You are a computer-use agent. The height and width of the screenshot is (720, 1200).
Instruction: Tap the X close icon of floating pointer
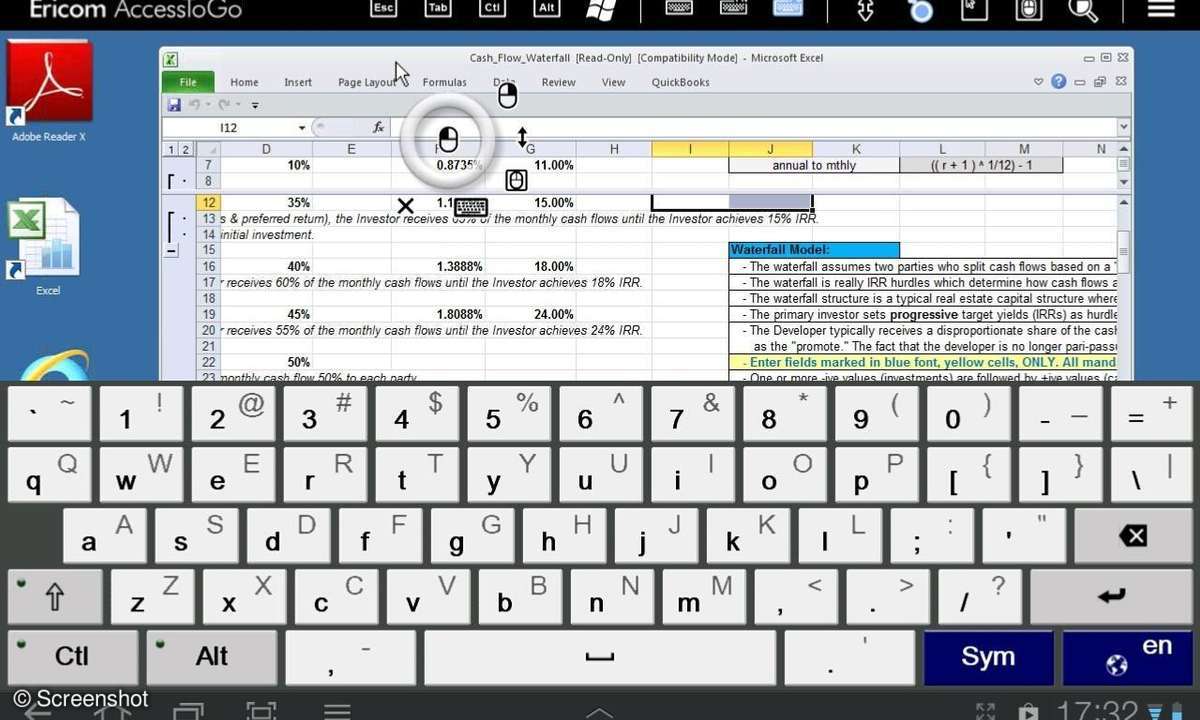(405, 206)
